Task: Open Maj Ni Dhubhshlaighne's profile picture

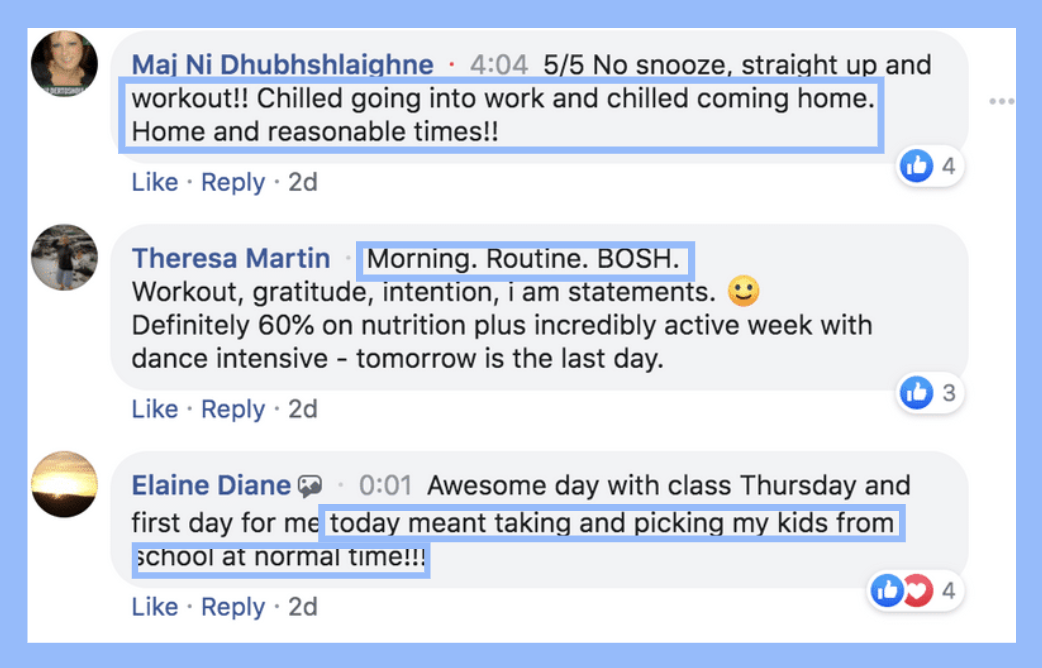Action: point(64,64)
